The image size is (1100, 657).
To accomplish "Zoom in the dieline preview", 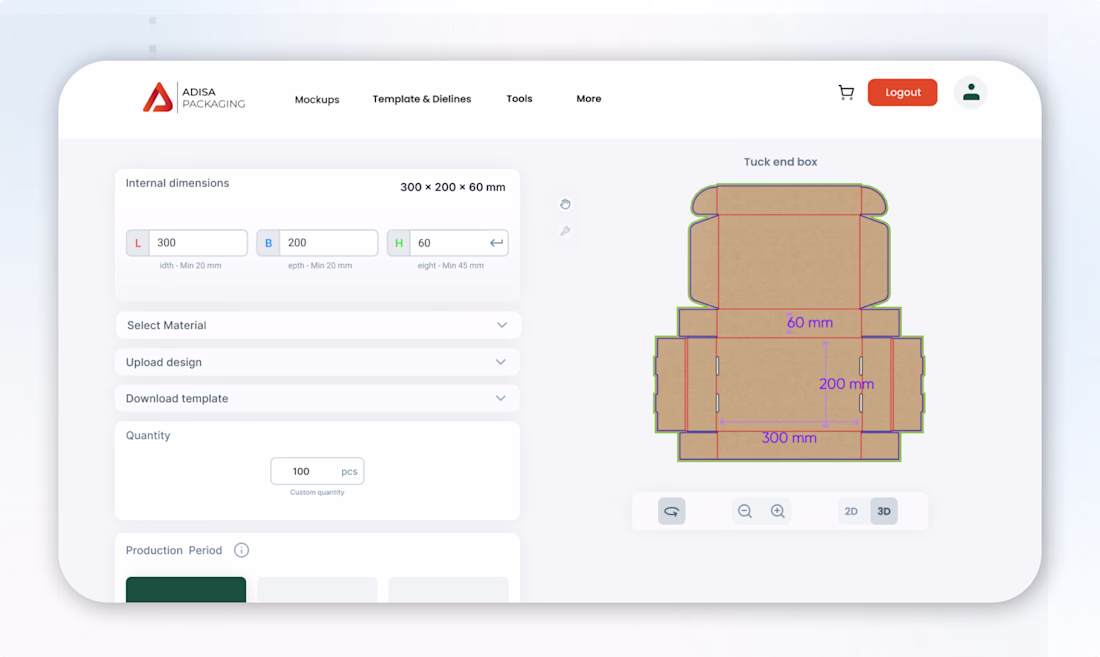I will tap(778, 511).
